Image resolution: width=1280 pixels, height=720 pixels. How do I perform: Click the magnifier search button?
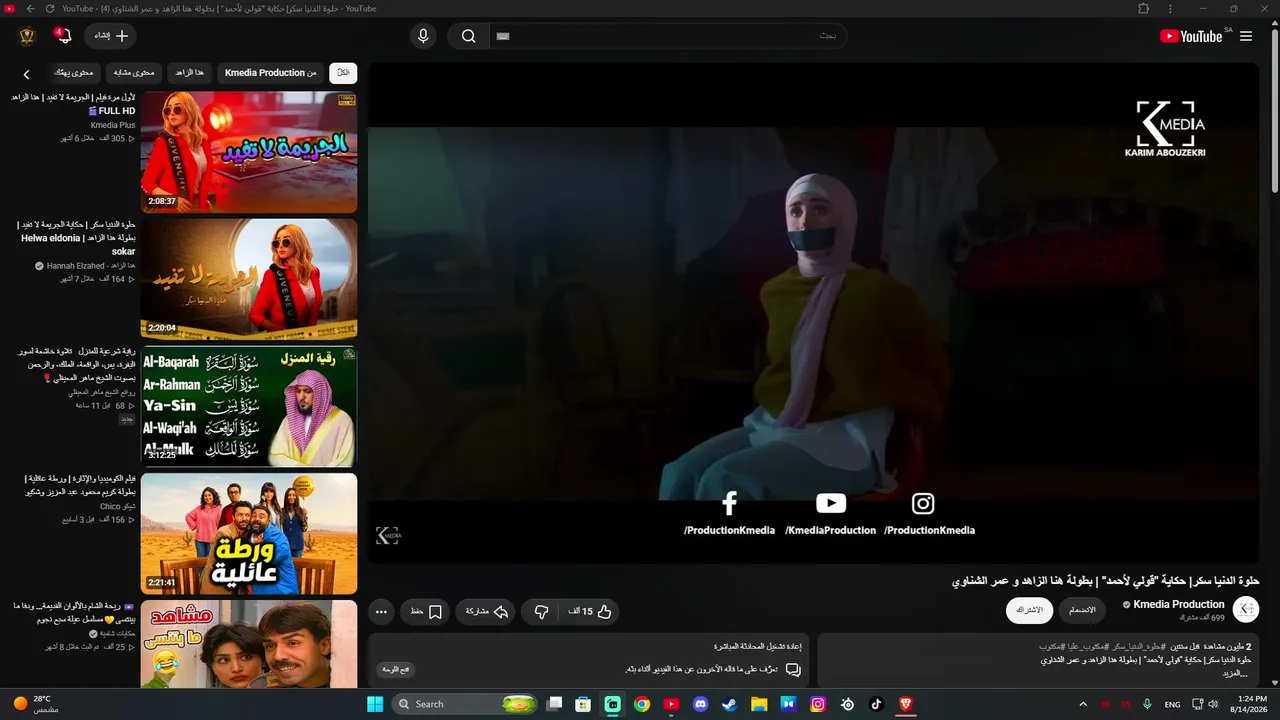coord(468,36)
